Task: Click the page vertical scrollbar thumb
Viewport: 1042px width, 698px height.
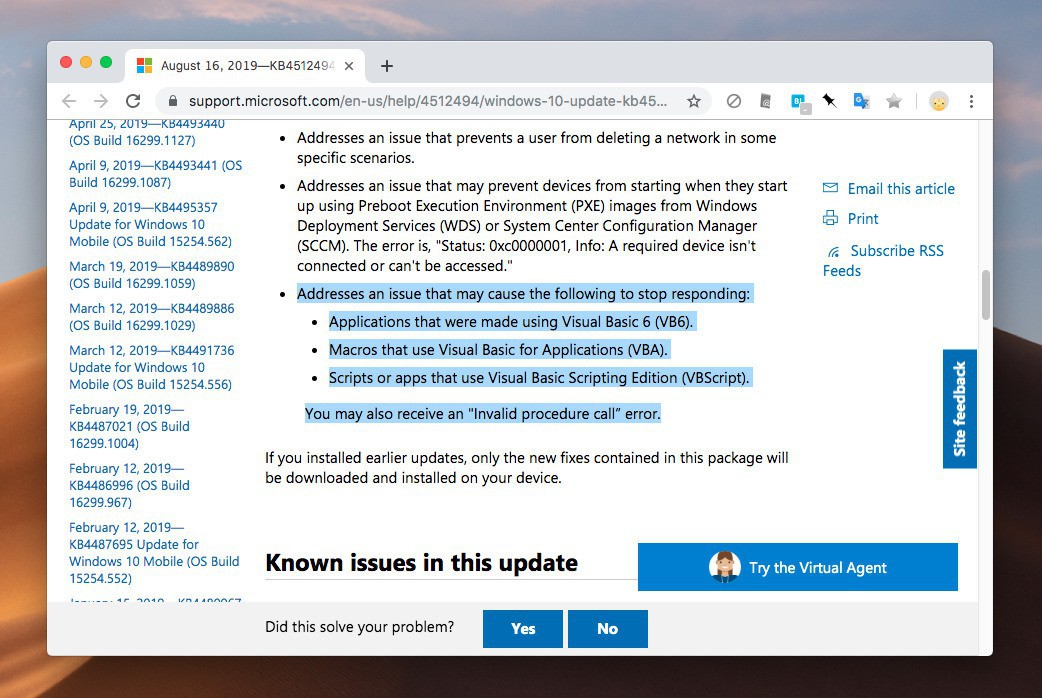Action: 986,294
